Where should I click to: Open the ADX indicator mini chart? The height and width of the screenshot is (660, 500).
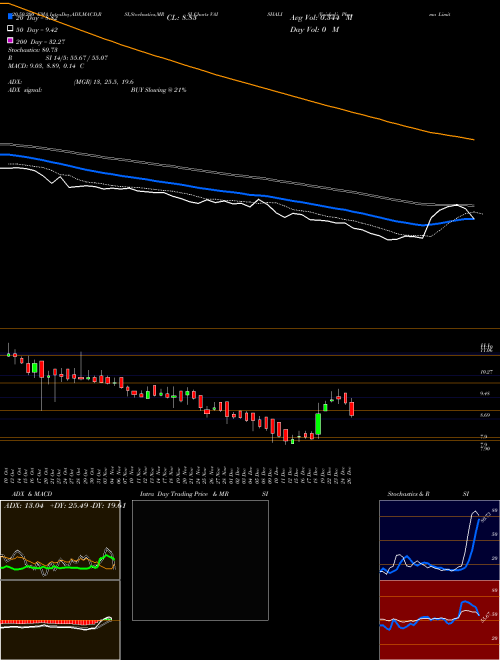coord(60,540)
